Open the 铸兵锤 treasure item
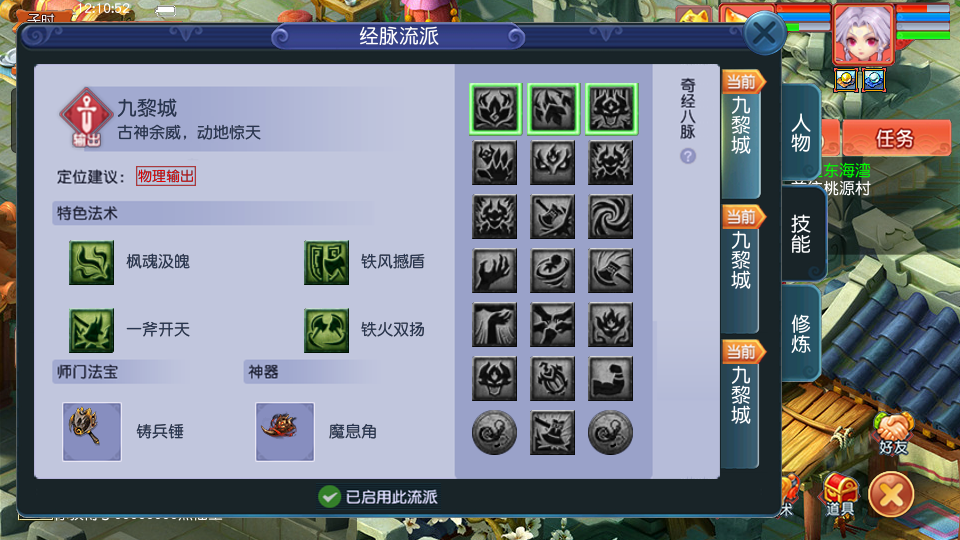Image resolution: width=960 pixels, height=540 pixels. coord(92,432)
